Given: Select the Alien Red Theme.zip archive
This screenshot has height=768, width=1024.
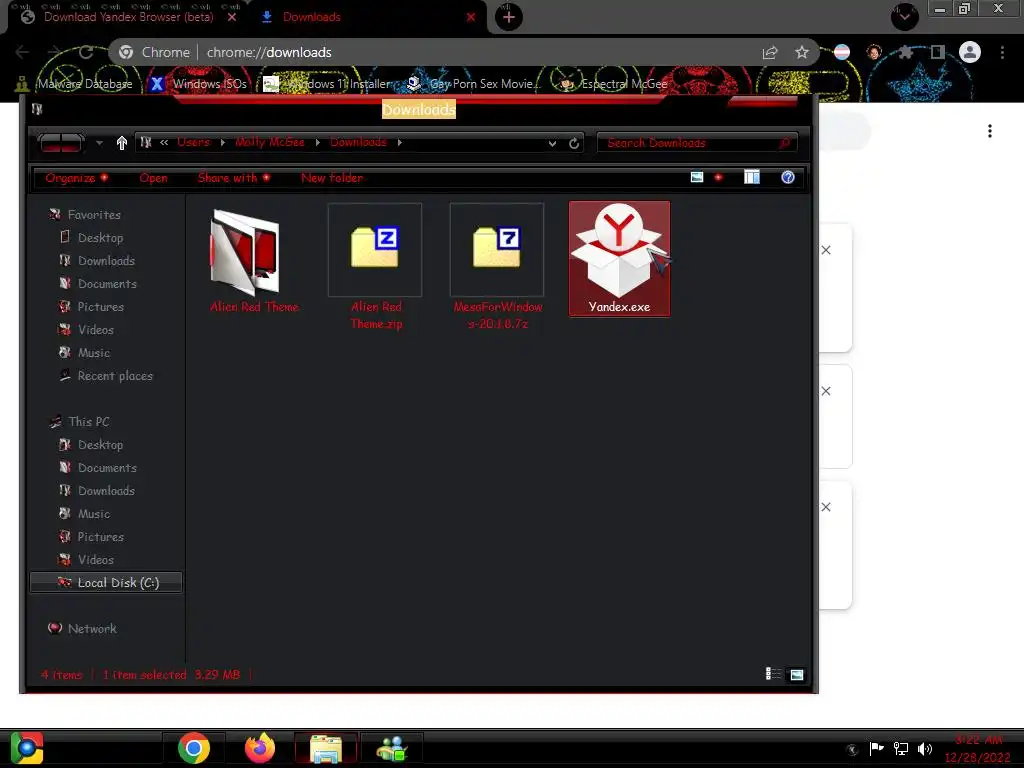Looking at the screenshot, I should pos(376,266).
